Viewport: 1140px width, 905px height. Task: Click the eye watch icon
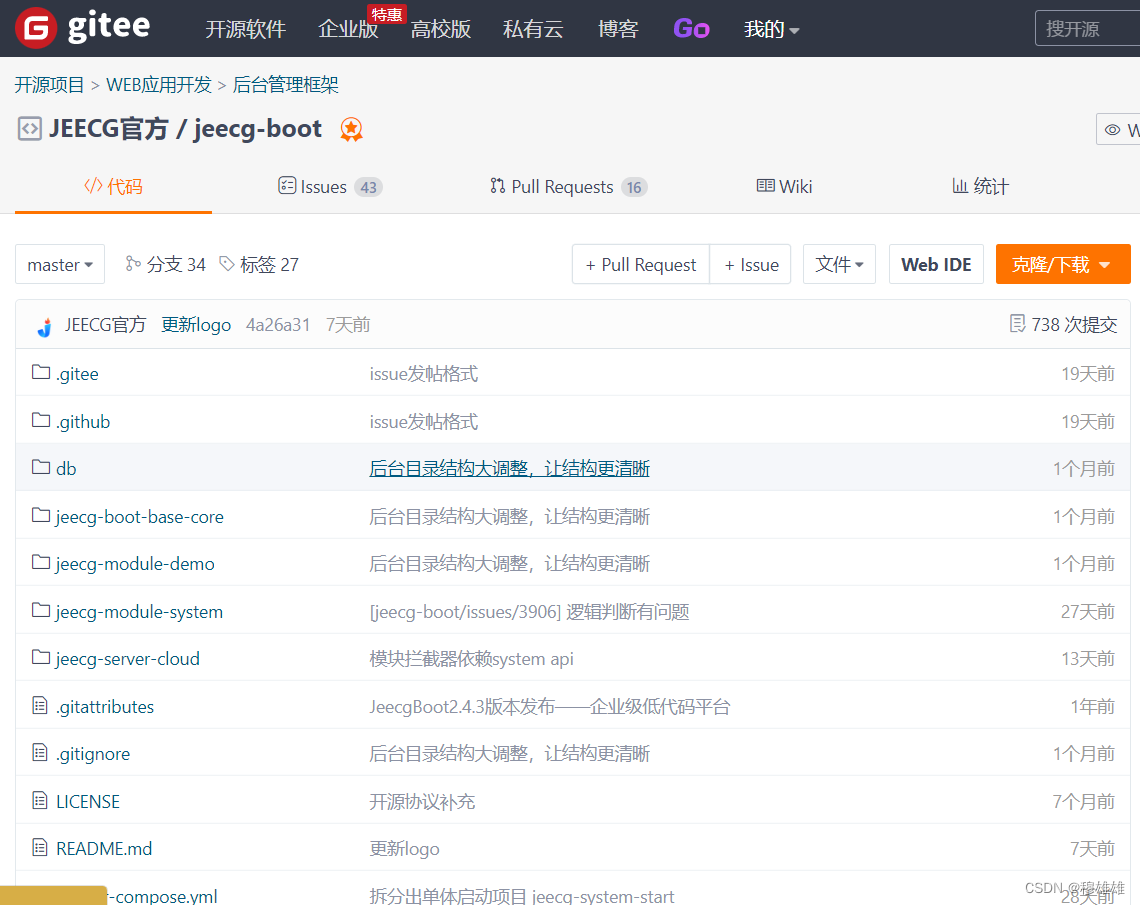(1112, 129)
